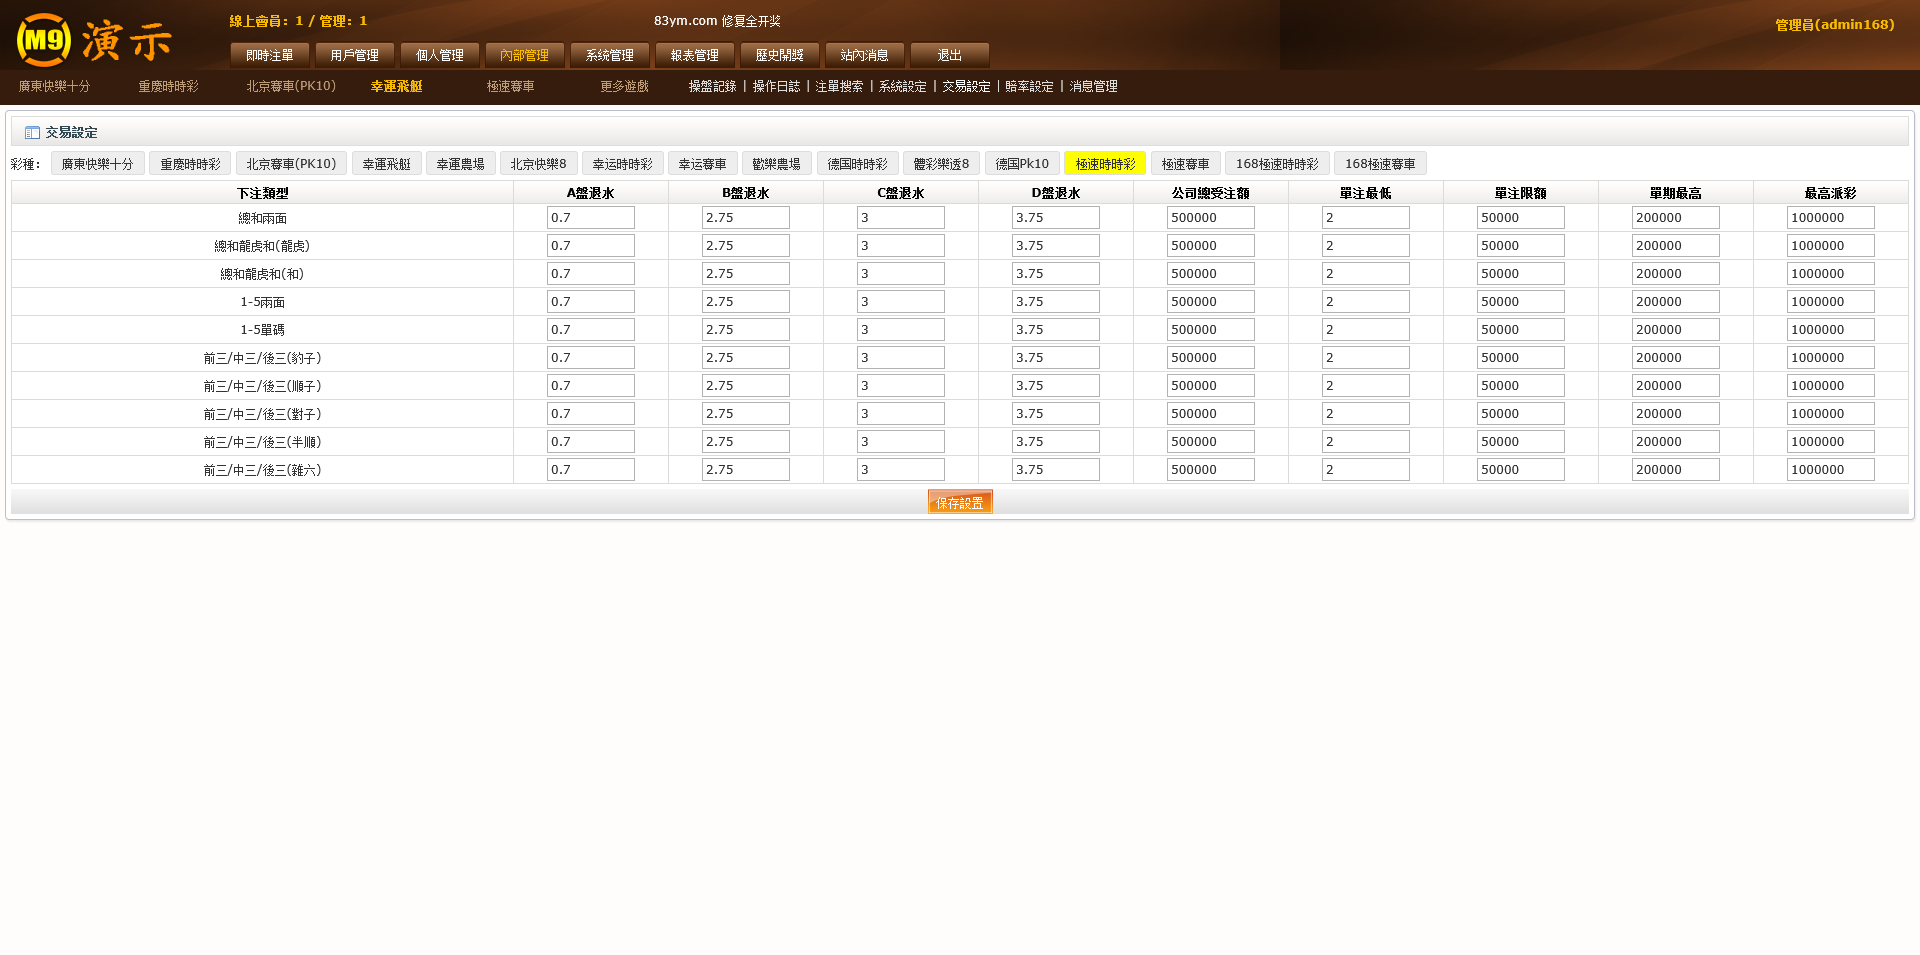Click the 交易設定 panel header icon

32,133
